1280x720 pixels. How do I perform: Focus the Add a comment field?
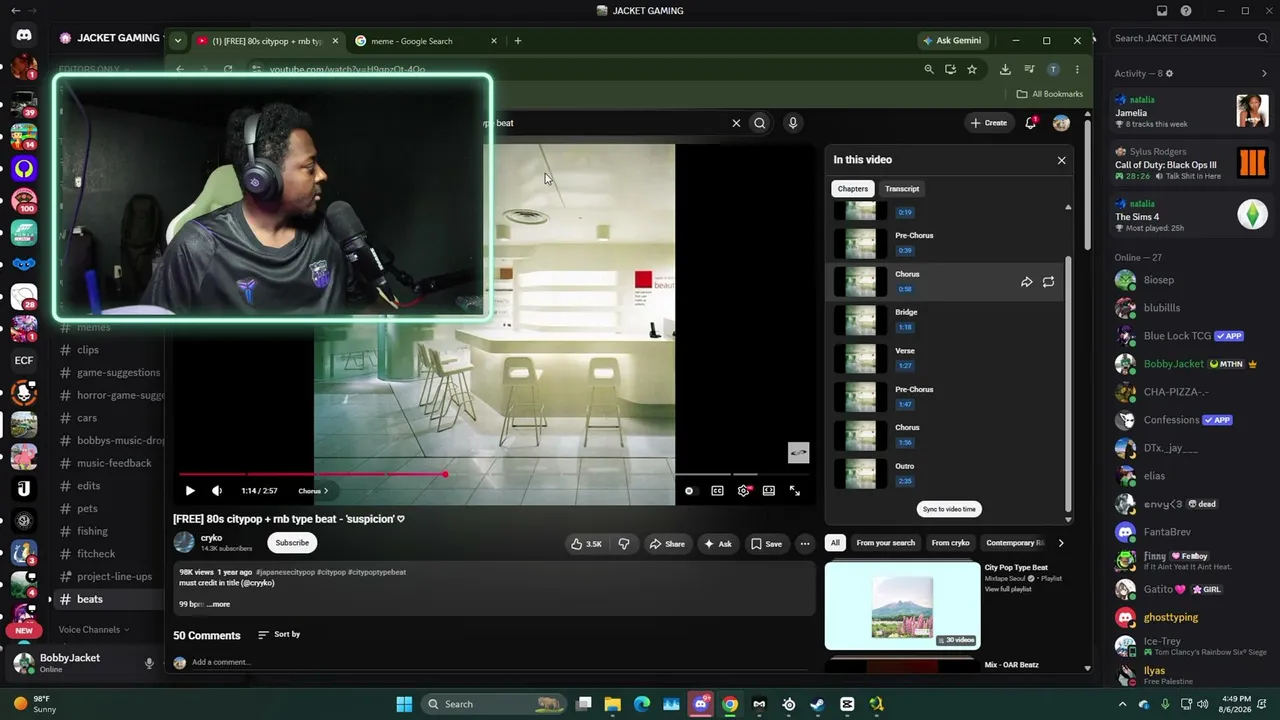pyautogui.click(x=500, y=662)
